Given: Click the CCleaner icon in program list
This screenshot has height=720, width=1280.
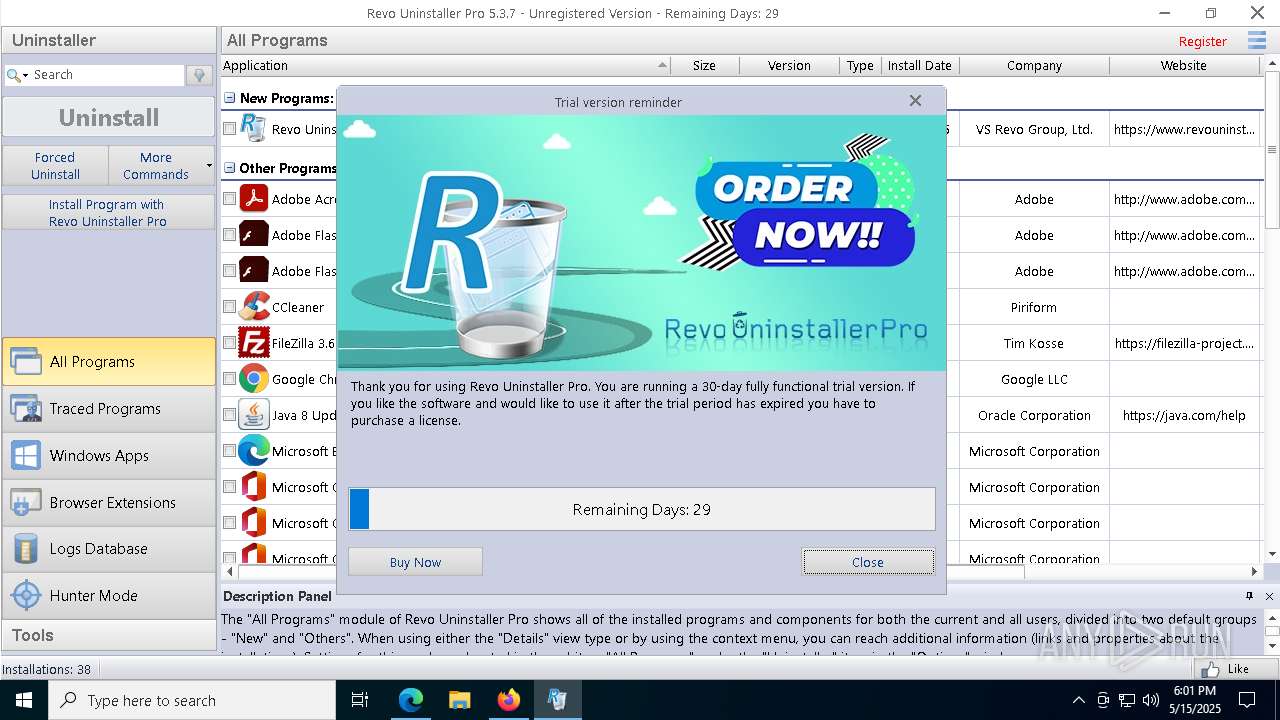Looking at the screenshot, I should [254, 307].
